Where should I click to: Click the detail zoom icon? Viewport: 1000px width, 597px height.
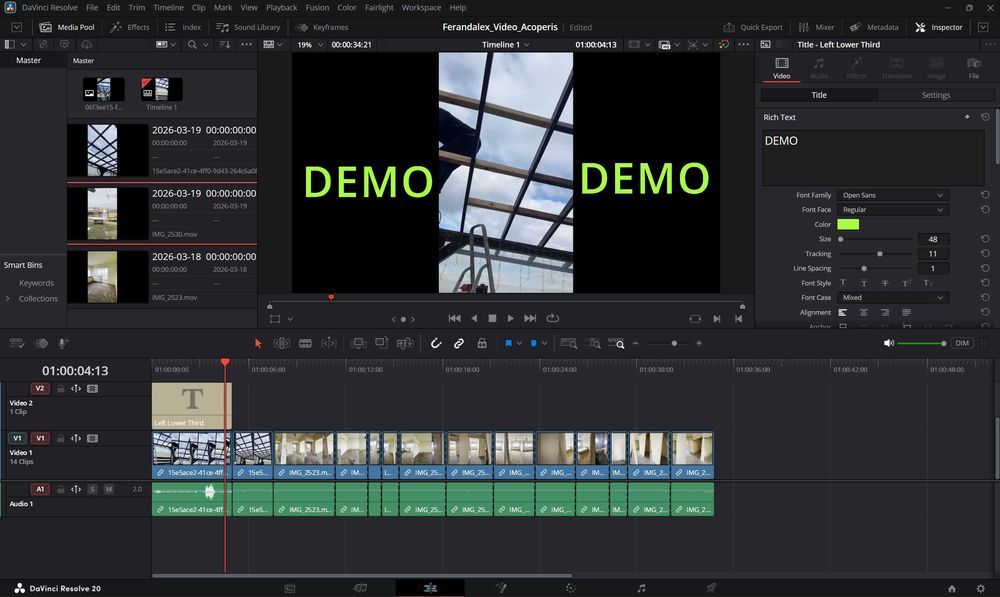594,343
